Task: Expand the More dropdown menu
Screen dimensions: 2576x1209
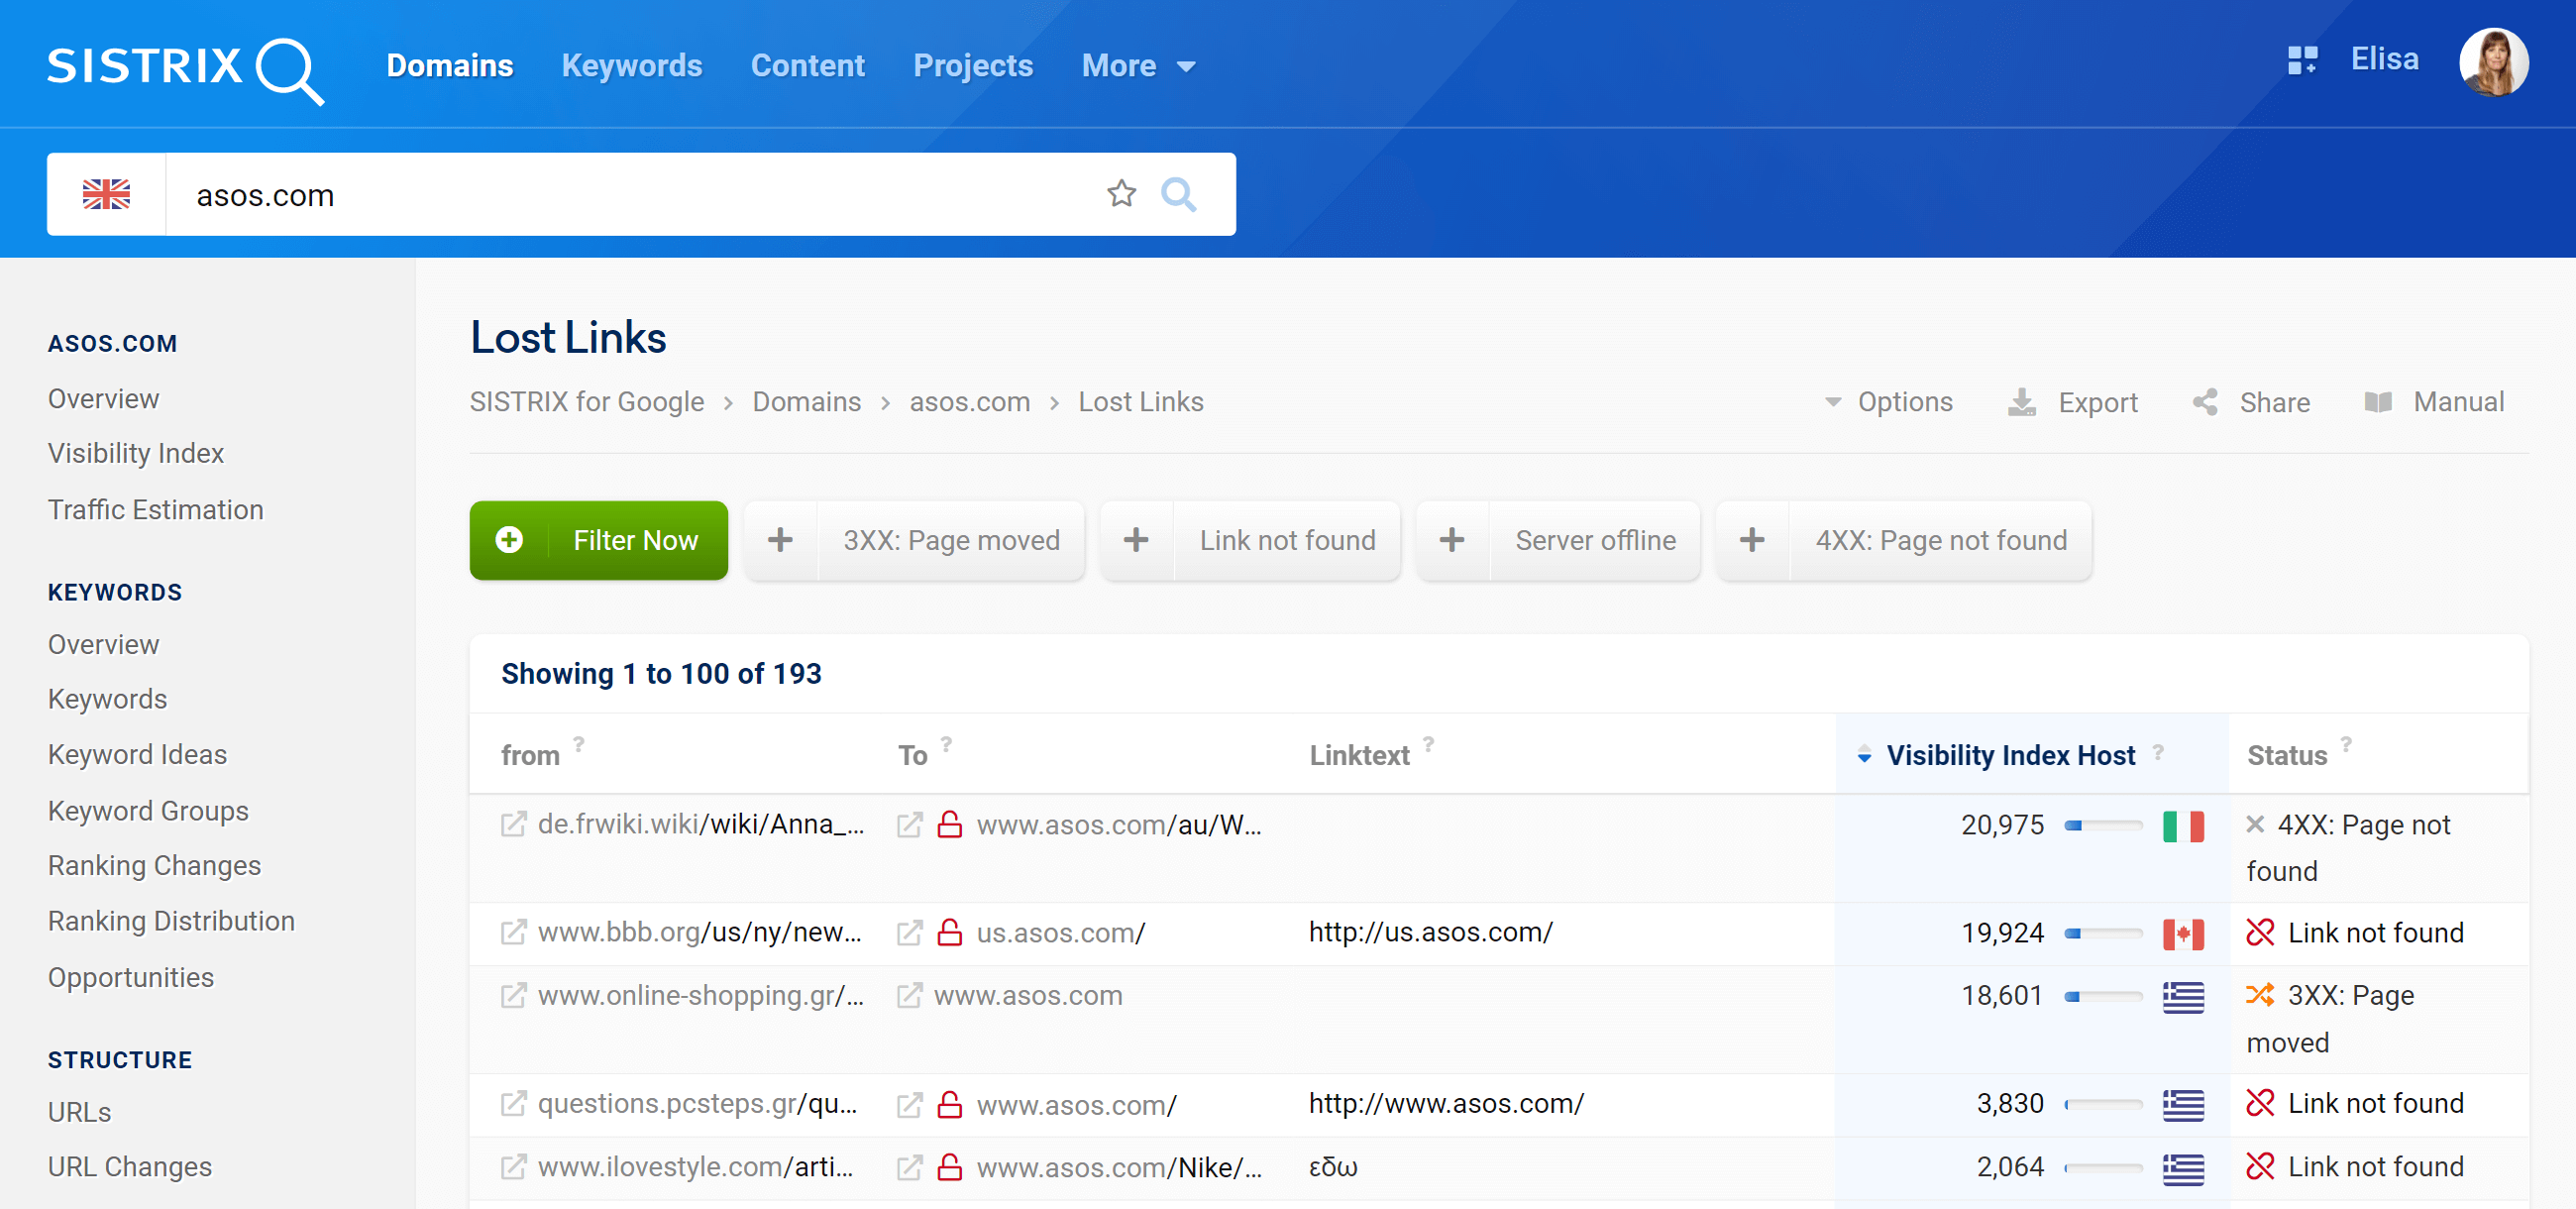Action: (1139, 65)
